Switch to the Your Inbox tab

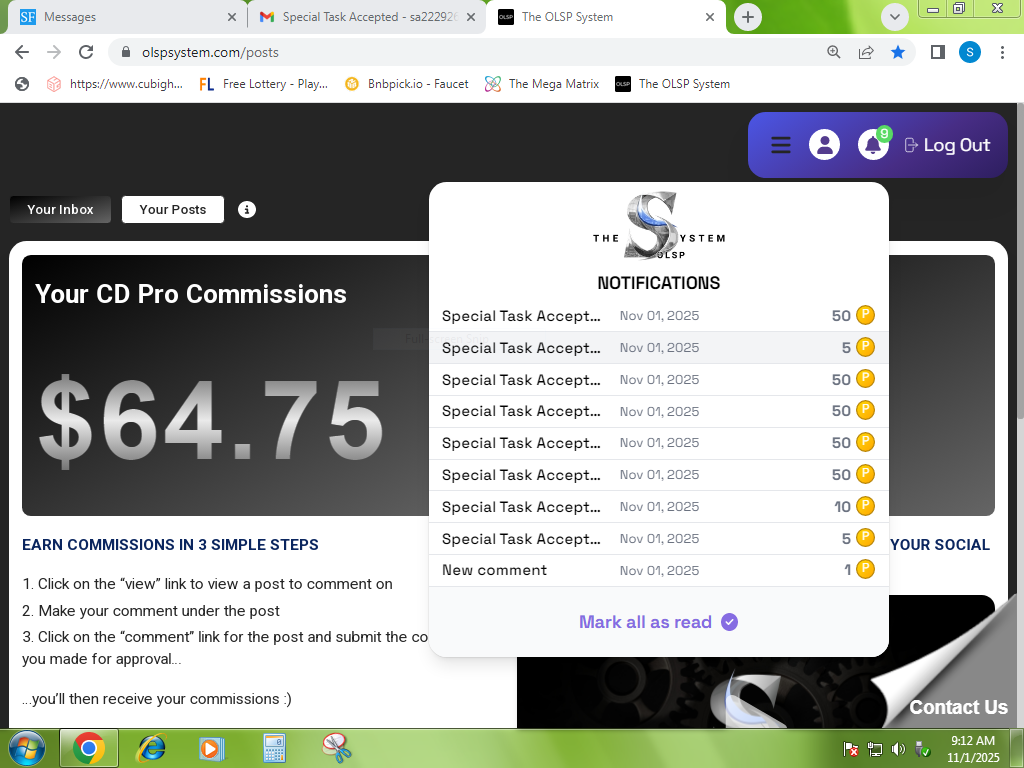point(60,209)
